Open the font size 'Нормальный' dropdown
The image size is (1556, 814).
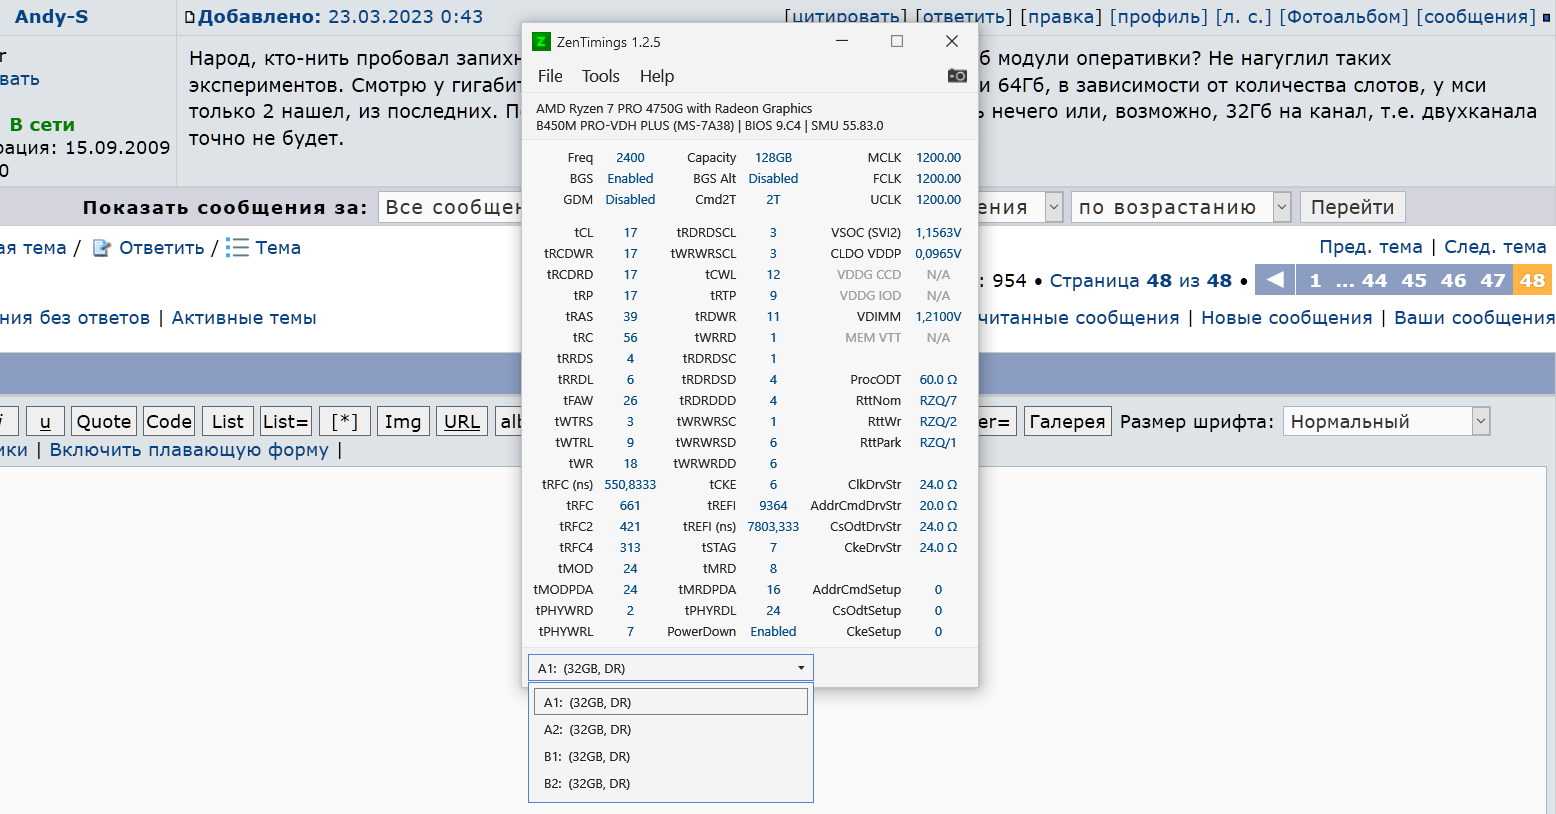point(1387,421)
